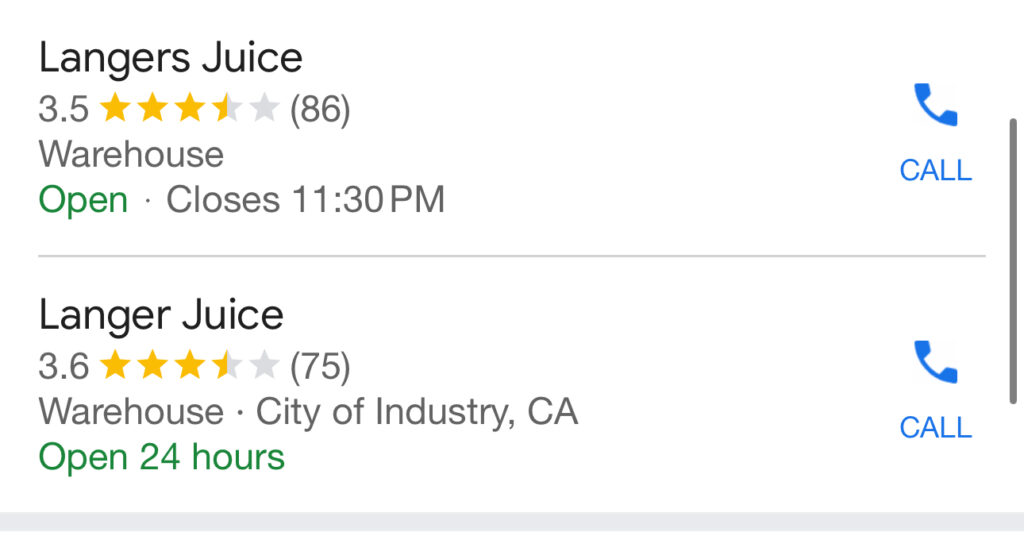Click the "Open 24 hours" status text
1024x559 pixels.
[161, 457]
